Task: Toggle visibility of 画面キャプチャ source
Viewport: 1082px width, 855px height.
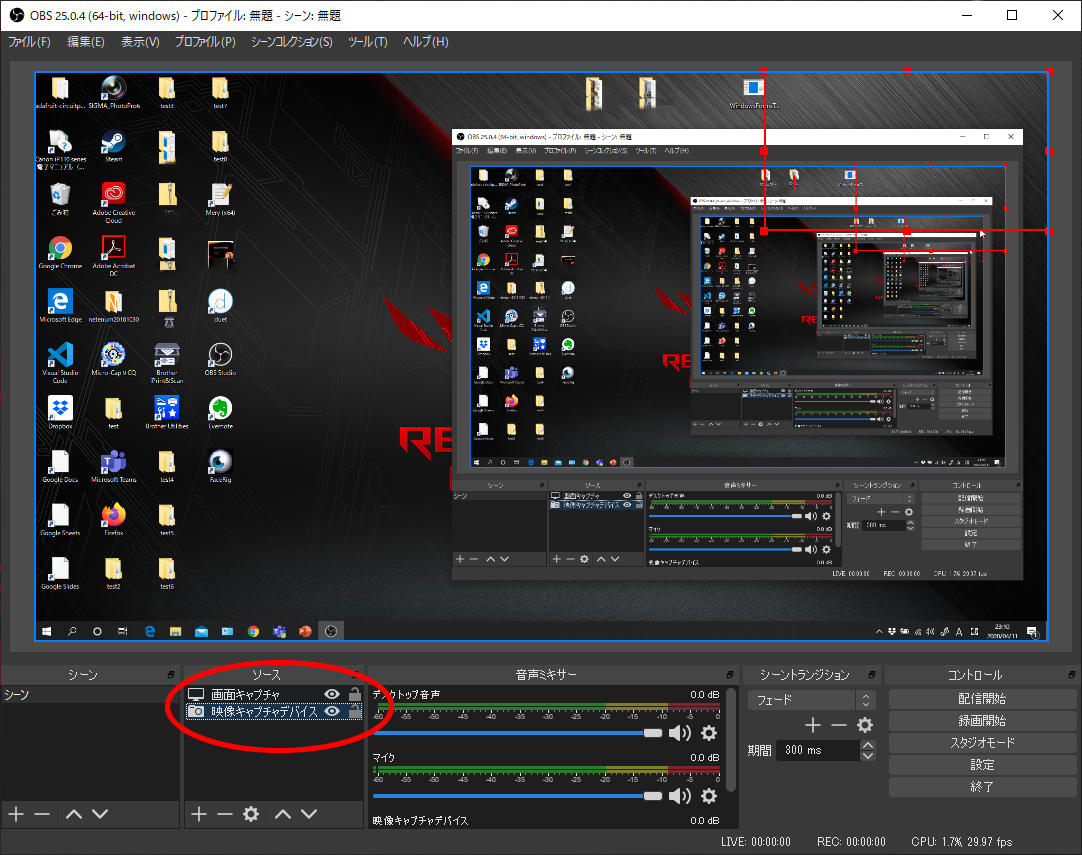Action: click(x=332, y=694)
